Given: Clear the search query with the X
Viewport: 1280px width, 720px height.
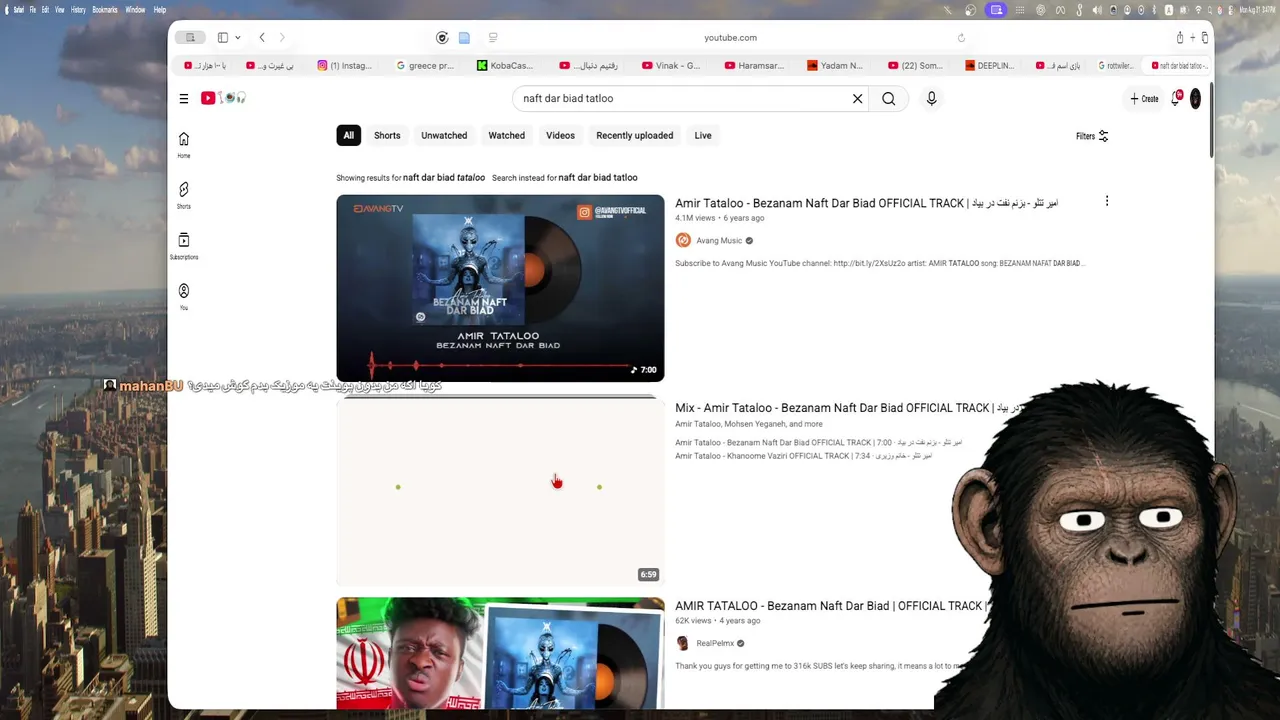Looking at the screenshot, I should 857,98.
